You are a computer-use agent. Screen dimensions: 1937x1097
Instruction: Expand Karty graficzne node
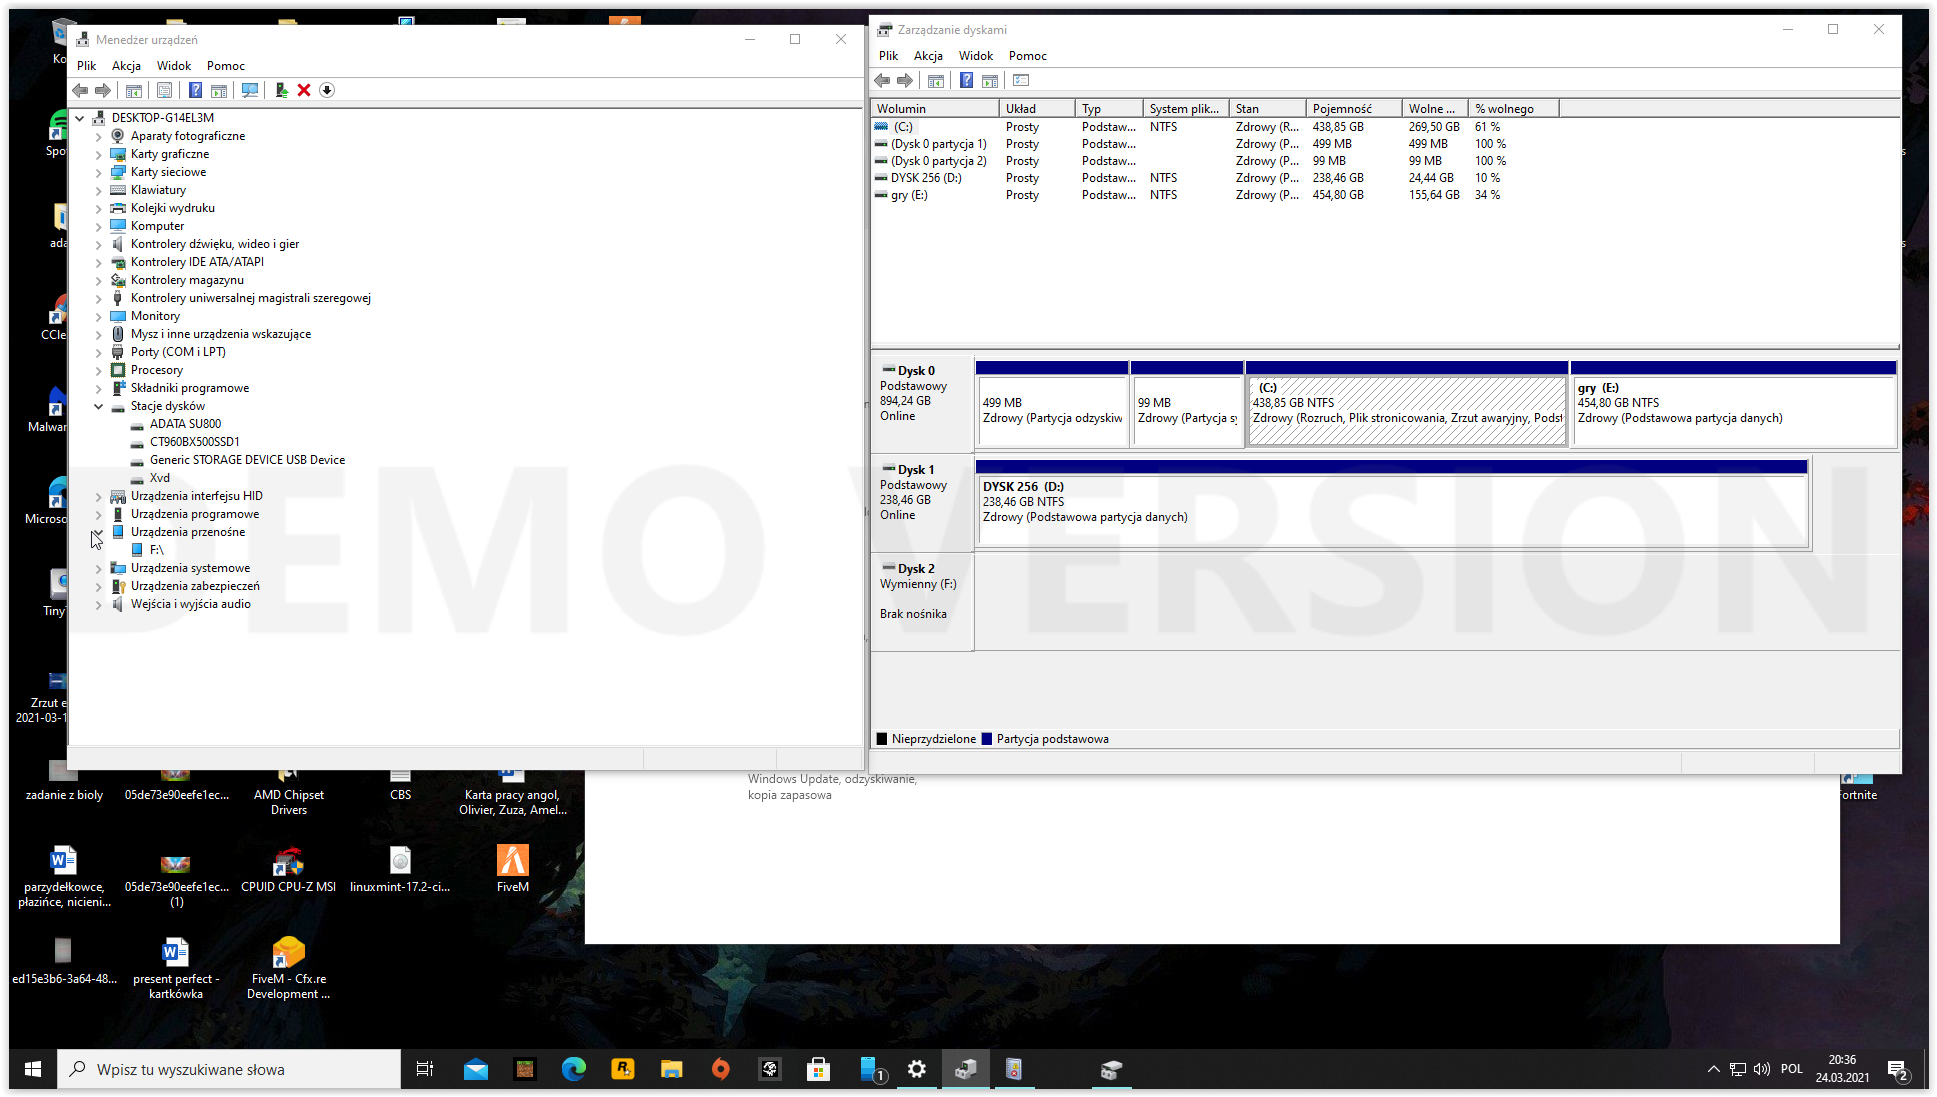98,154
